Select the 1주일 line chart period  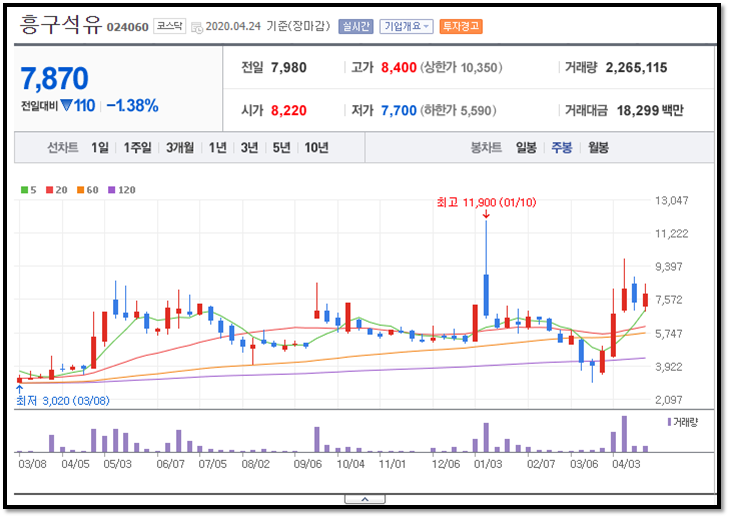click(137, 148)
